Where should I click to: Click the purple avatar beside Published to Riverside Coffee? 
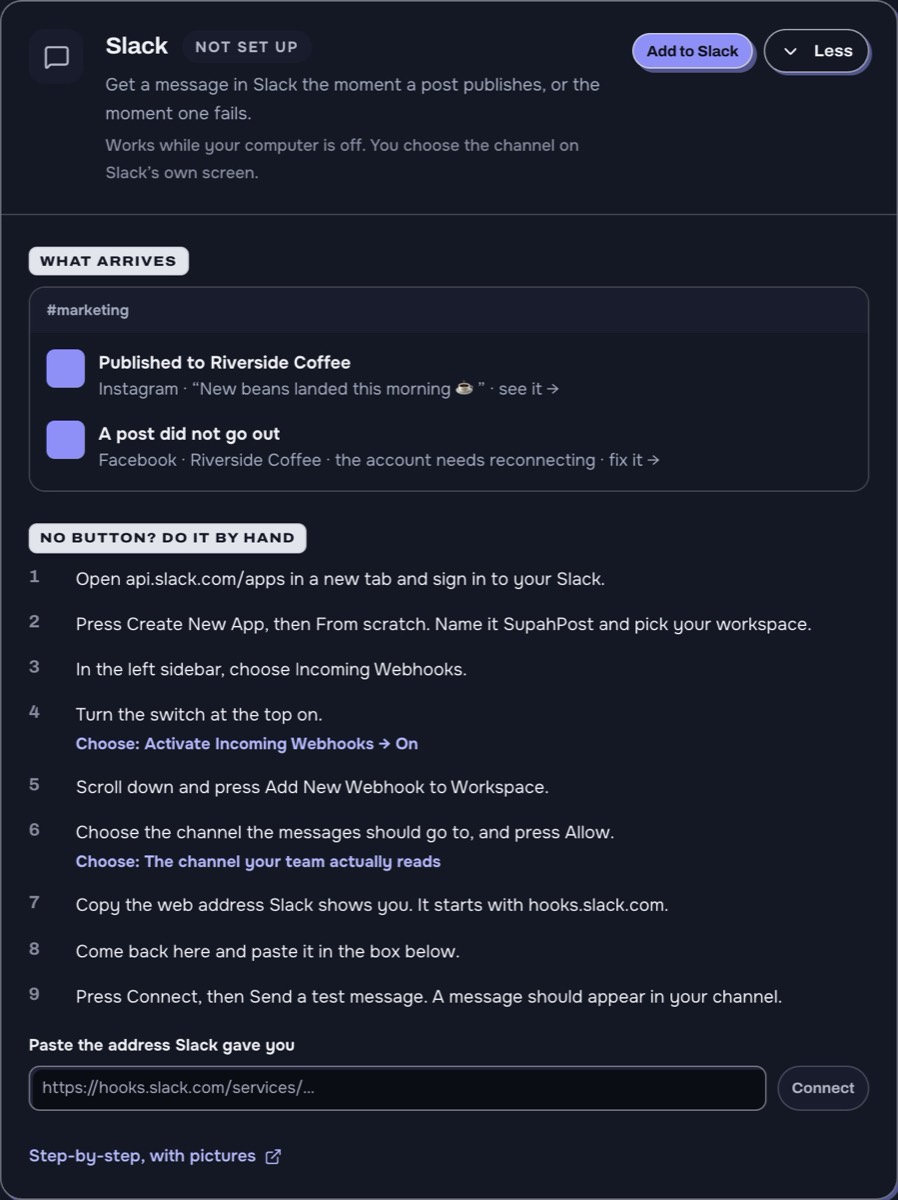[x=66, y=368]
